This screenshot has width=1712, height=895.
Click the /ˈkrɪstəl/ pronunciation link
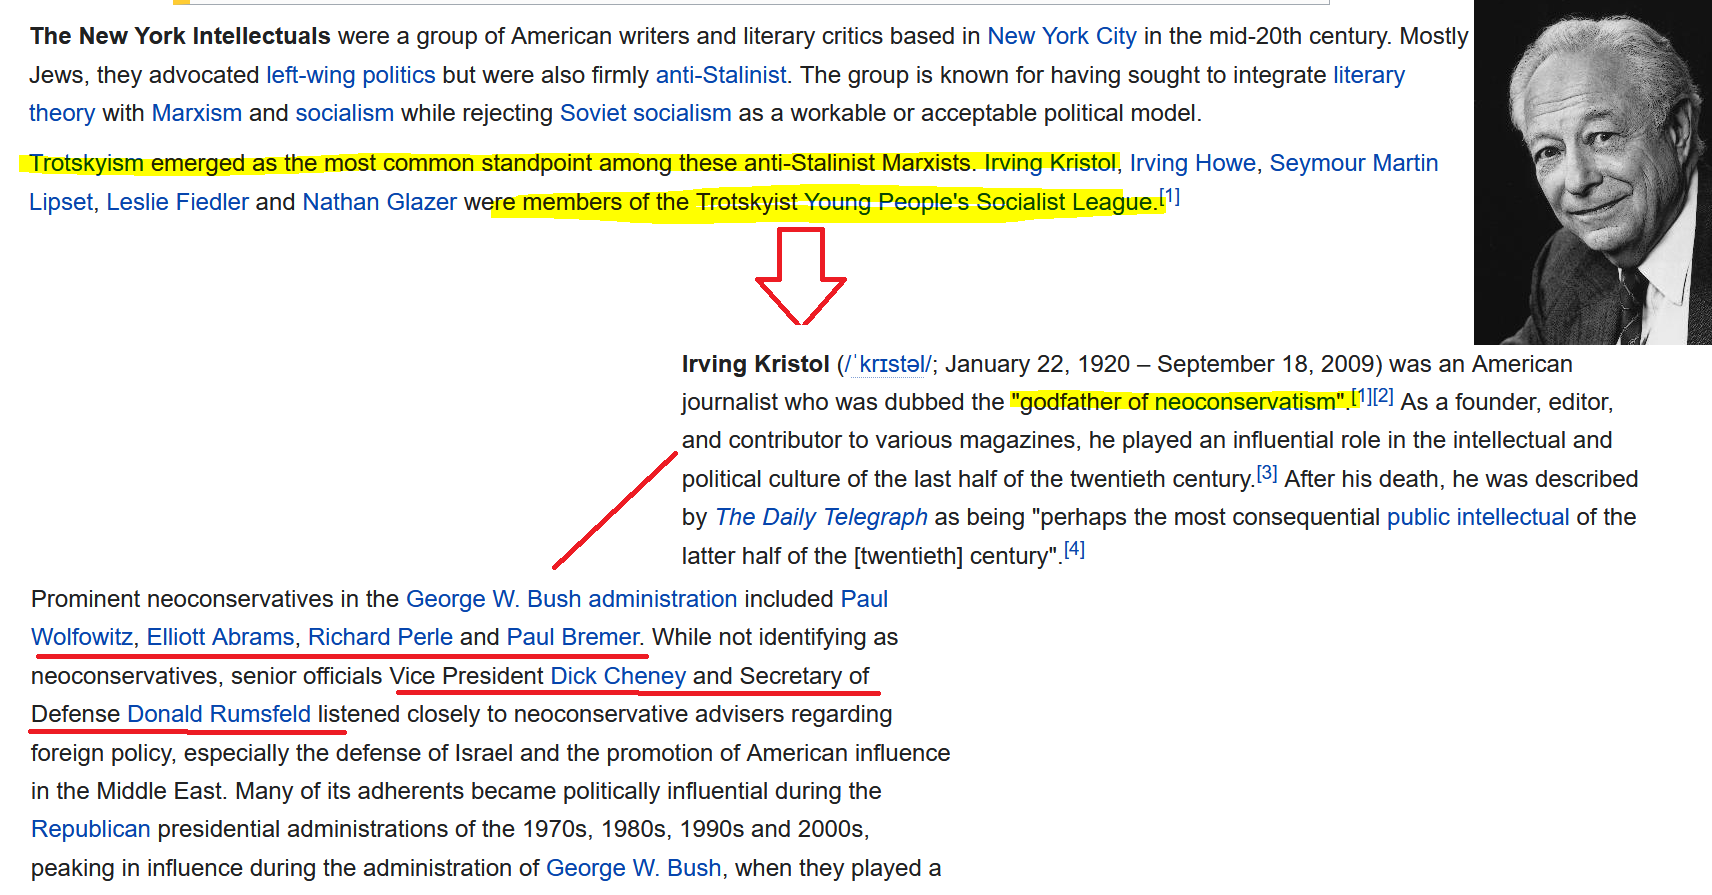pos(889,364)
